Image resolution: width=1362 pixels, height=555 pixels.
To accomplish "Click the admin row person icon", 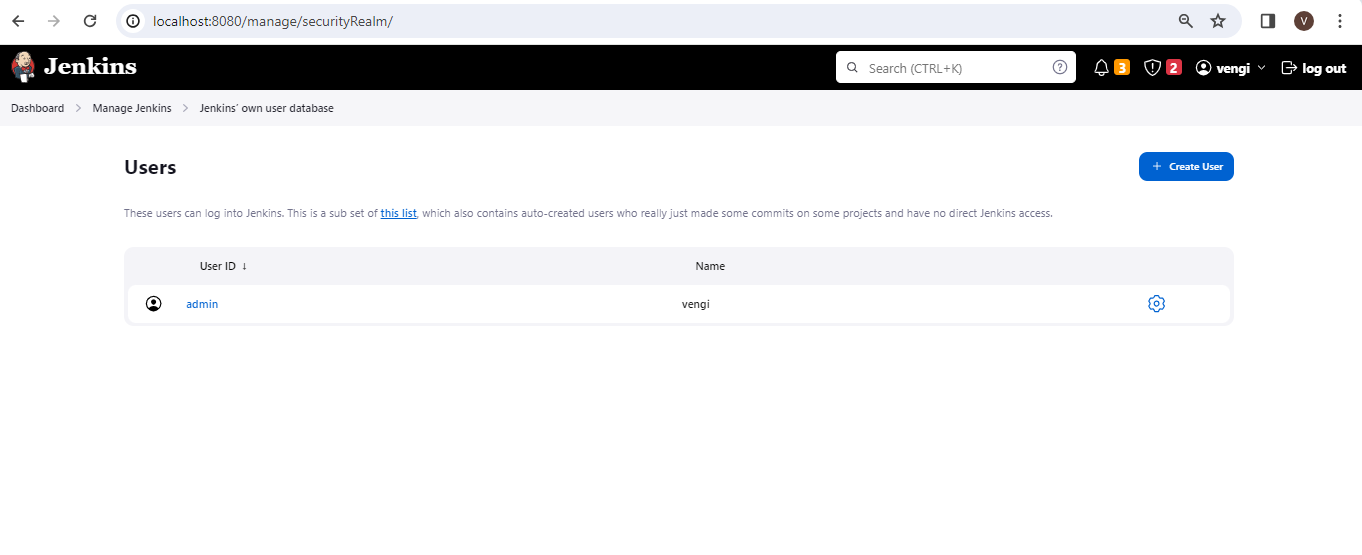I will [153, 304].
